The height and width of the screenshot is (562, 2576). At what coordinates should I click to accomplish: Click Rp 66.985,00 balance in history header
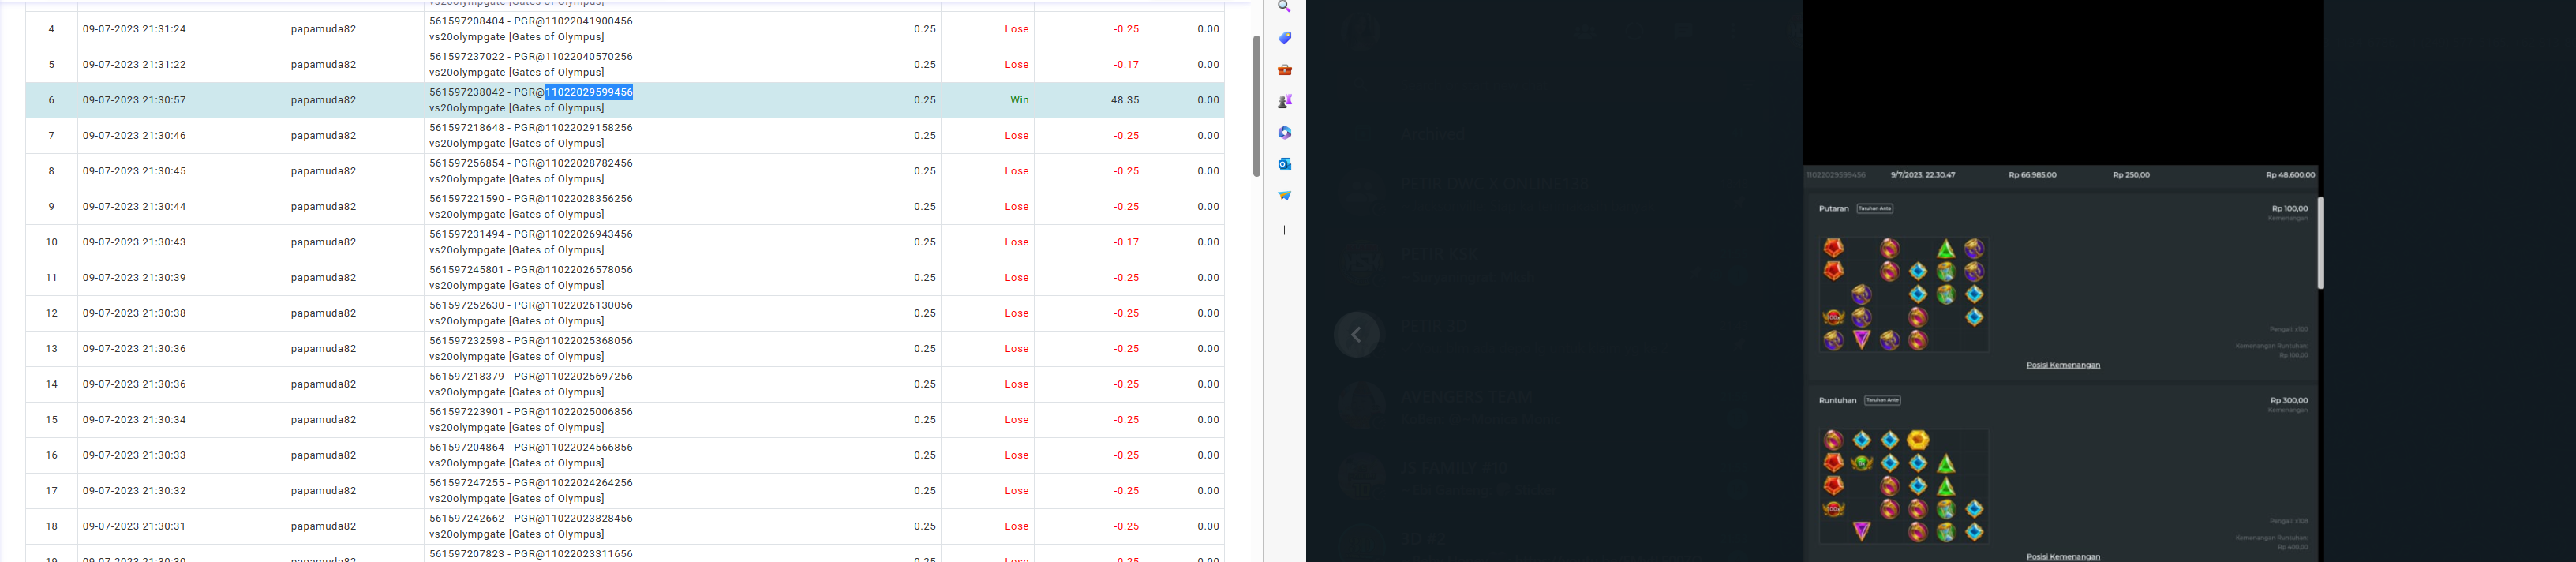(x=2032, y=175)
